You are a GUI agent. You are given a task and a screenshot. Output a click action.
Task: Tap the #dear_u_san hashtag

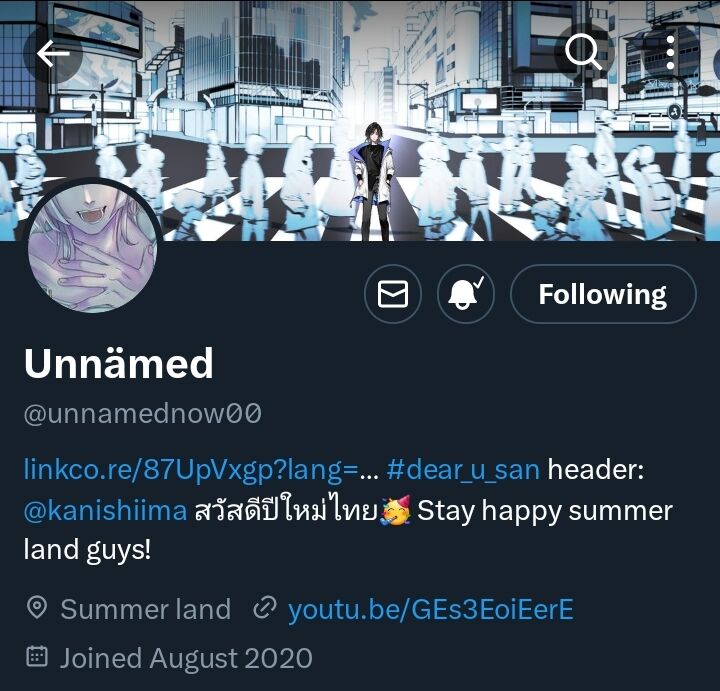463,470
